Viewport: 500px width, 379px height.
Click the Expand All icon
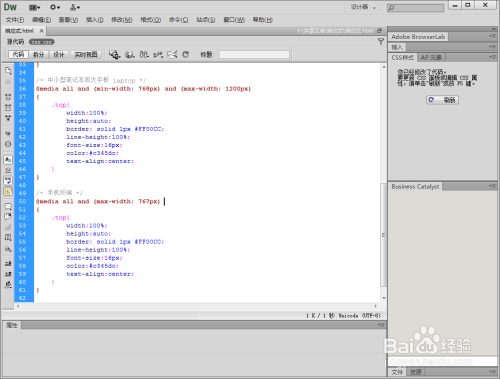click(x=8, y=118)
